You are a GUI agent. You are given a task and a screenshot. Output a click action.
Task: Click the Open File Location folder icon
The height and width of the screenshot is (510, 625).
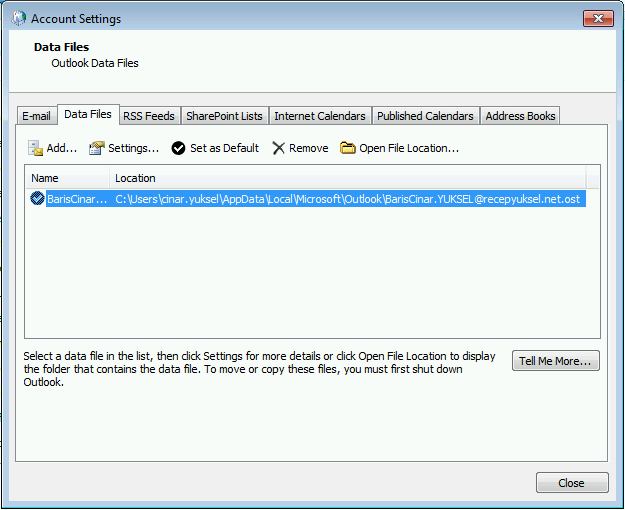coord(348,148)
